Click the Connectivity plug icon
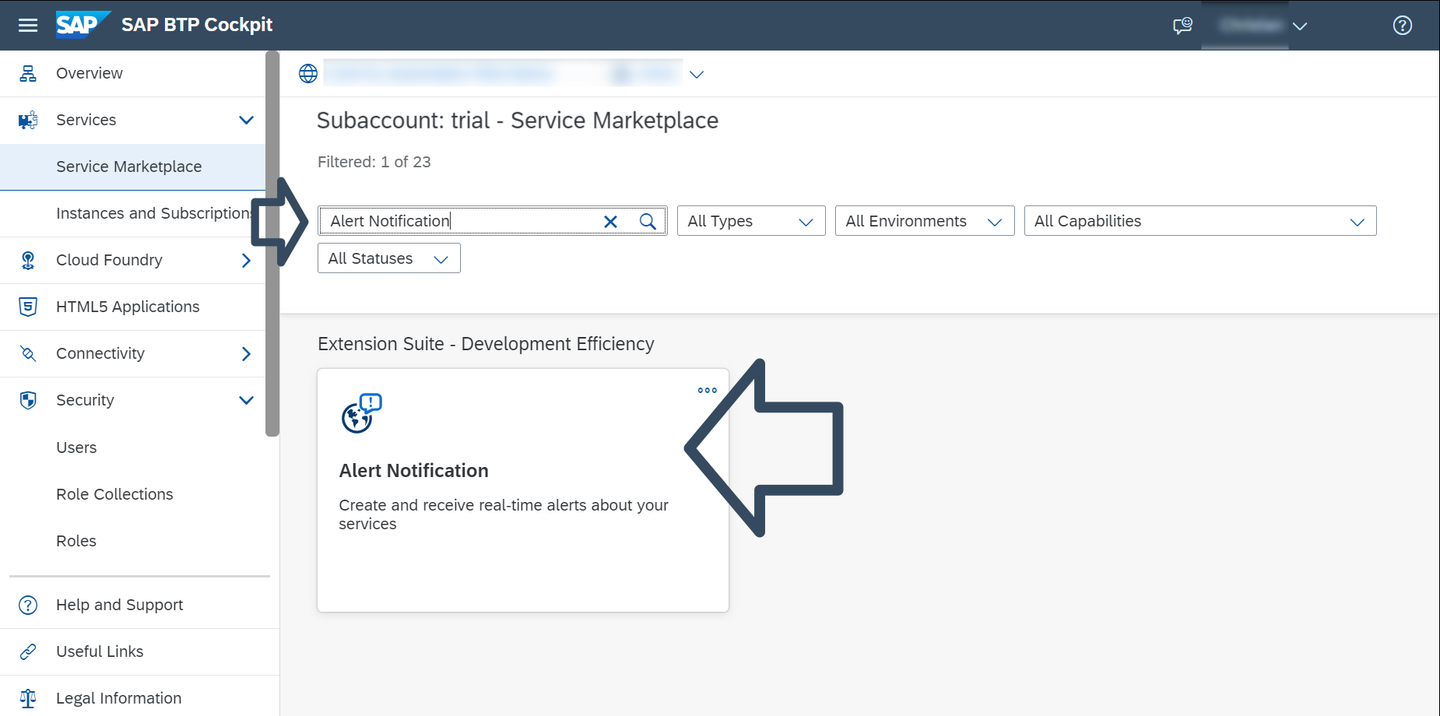 tap(28, 354)
